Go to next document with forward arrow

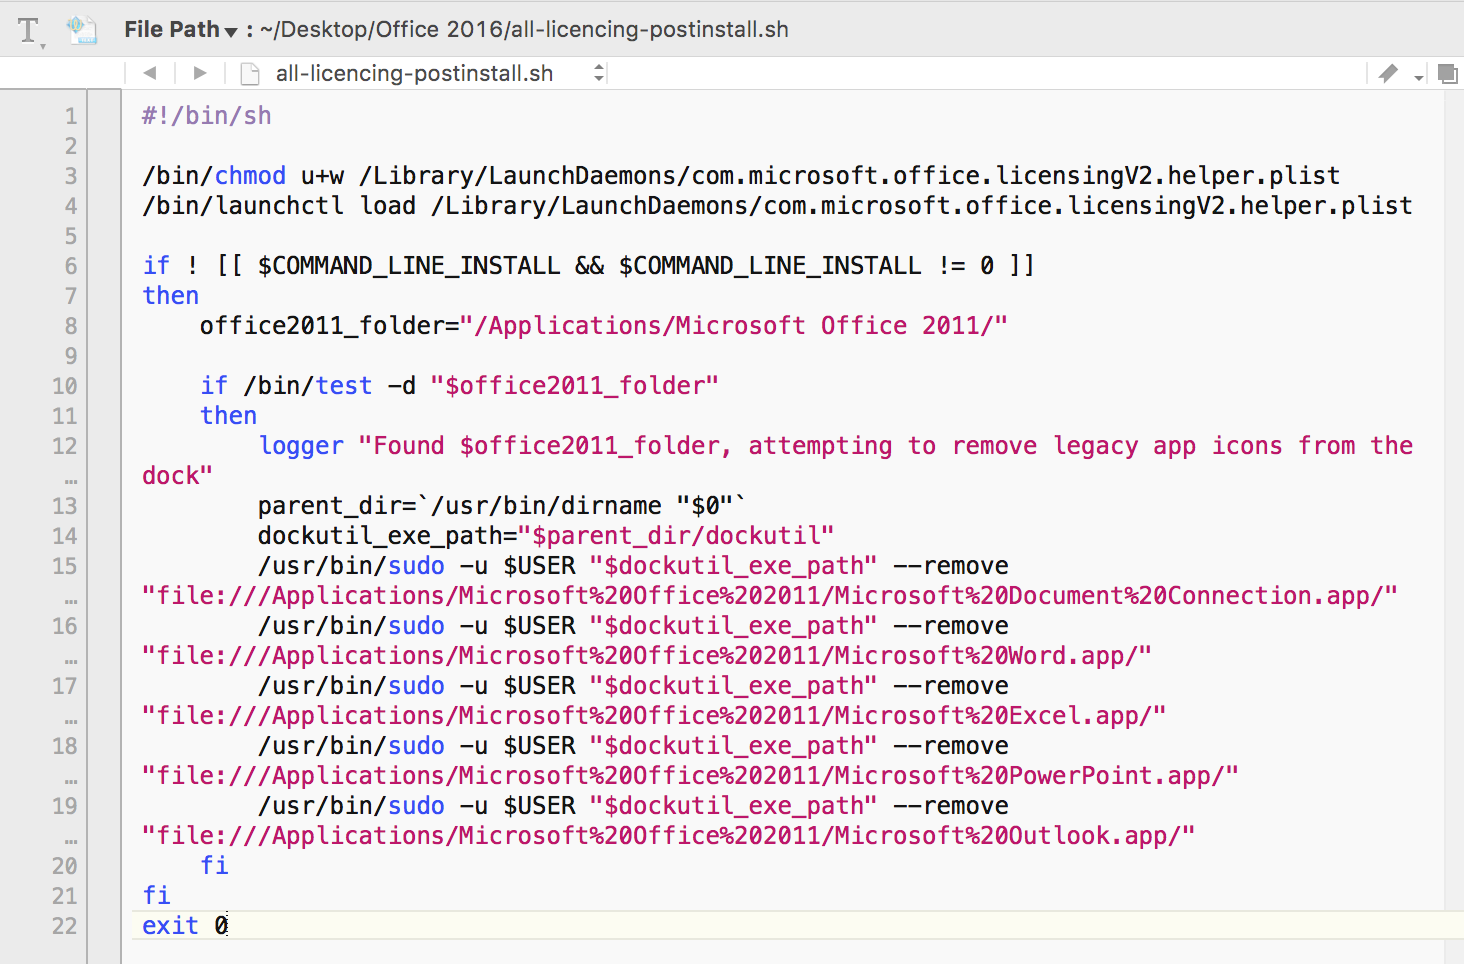click(200, 73)
